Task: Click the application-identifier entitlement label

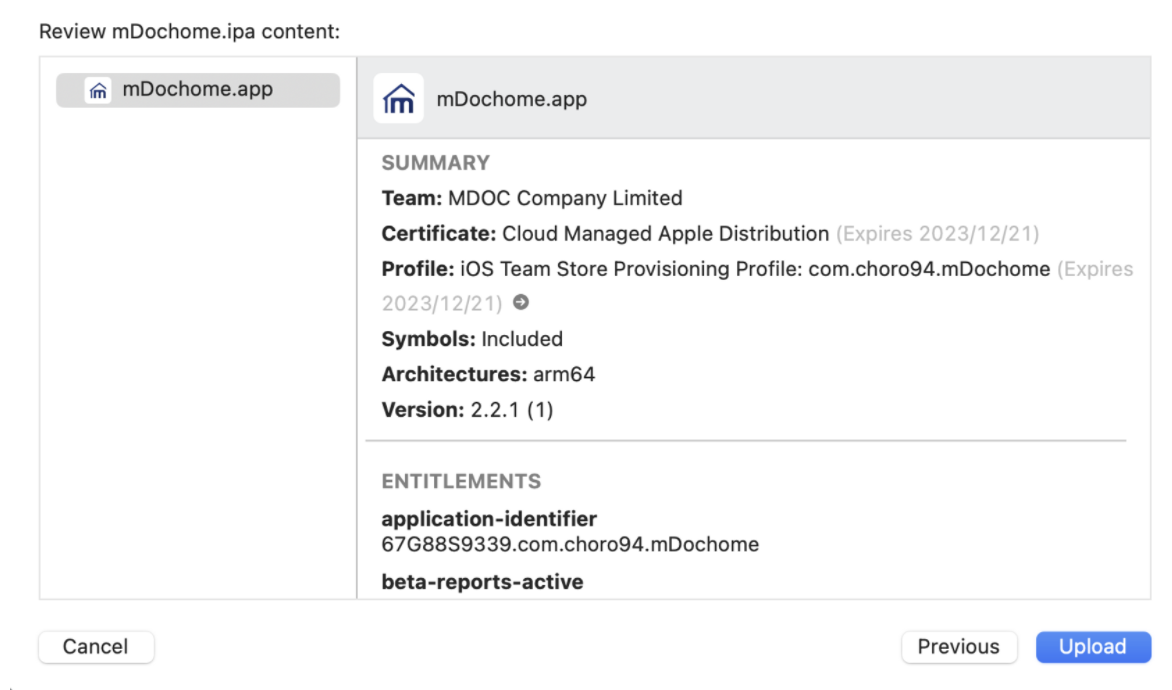Action: pos(489,519)
